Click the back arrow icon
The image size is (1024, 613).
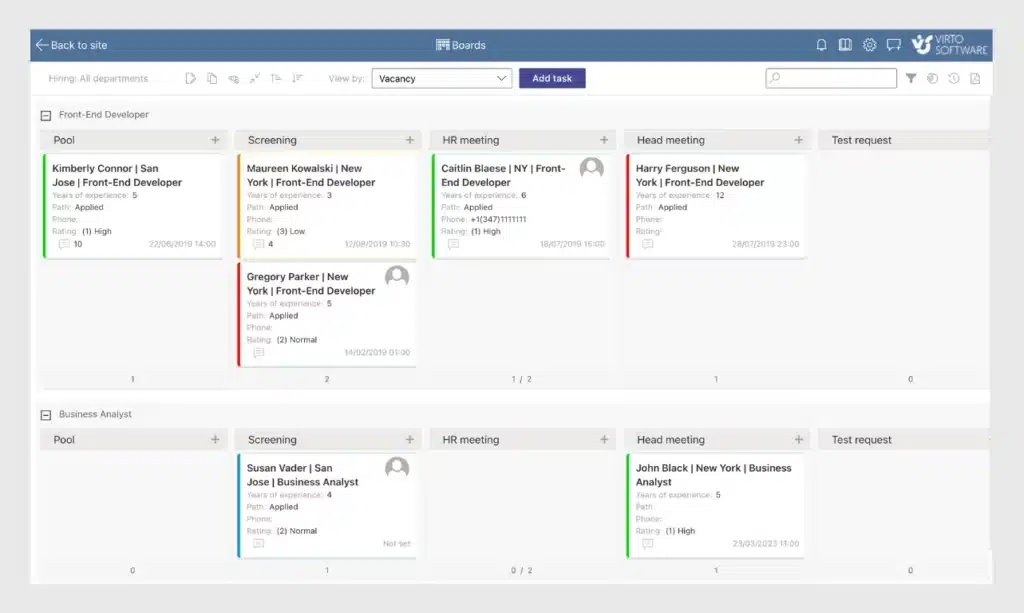42,45
